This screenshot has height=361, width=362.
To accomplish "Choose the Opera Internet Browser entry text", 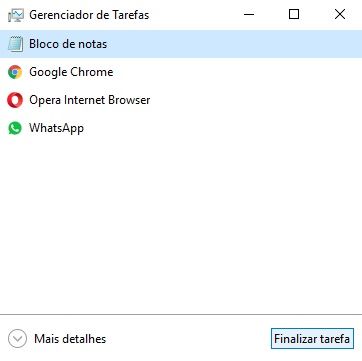I will point(90,100).
